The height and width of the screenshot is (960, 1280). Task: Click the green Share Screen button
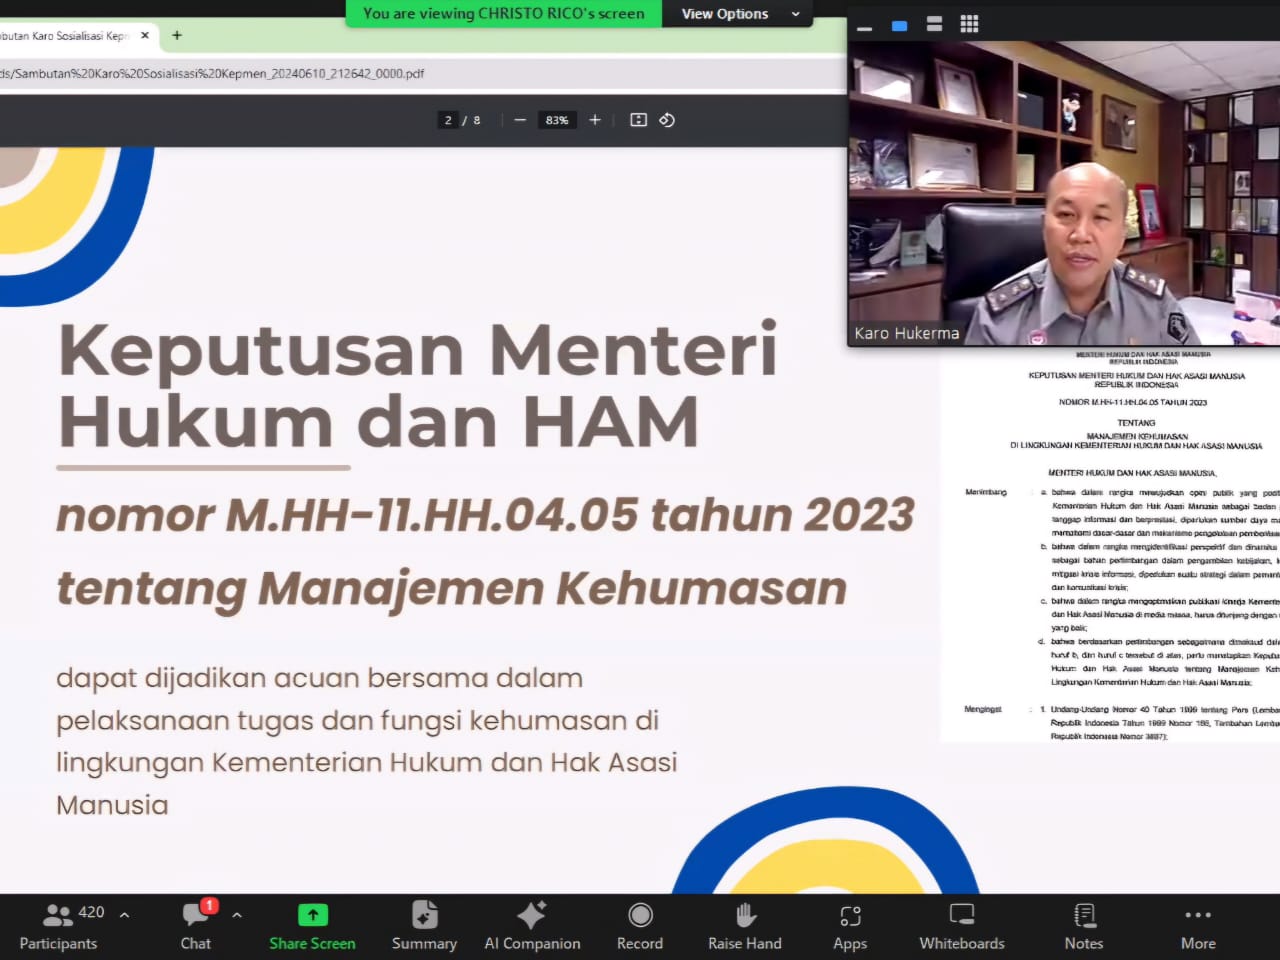tap(312, 927)
